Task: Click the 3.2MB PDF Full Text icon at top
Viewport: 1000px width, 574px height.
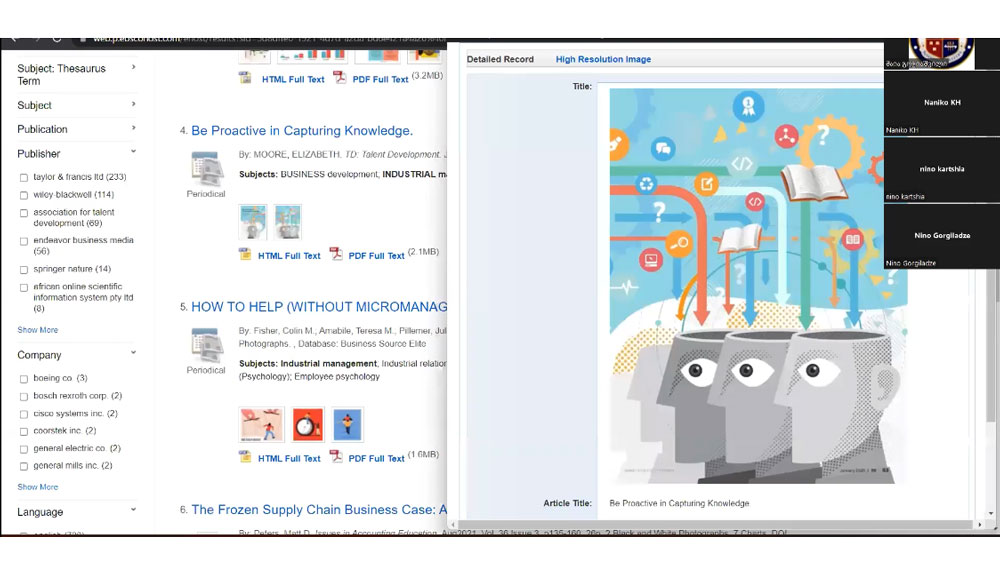Action: 340,78
